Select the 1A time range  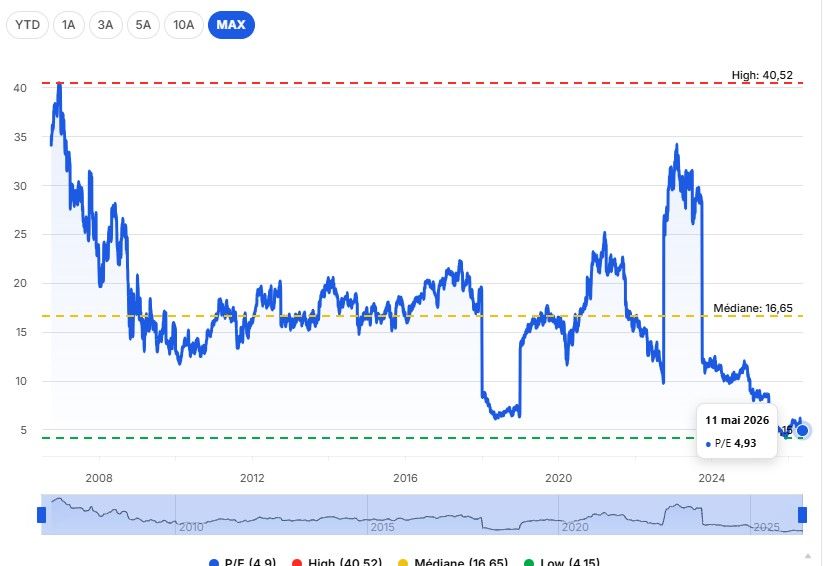point(69,25)
